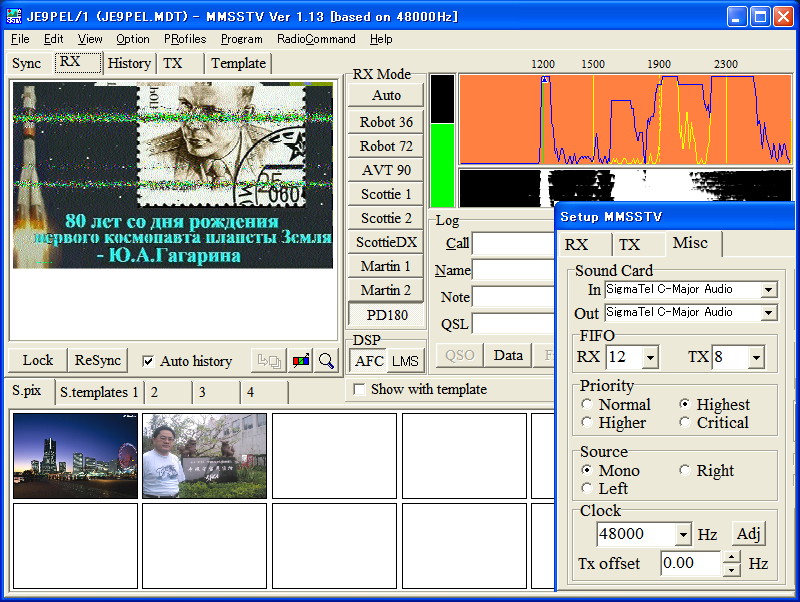Toggle the Auto history checkbox
This screenshot has height=602, width=800.
(x=148, y=361)
